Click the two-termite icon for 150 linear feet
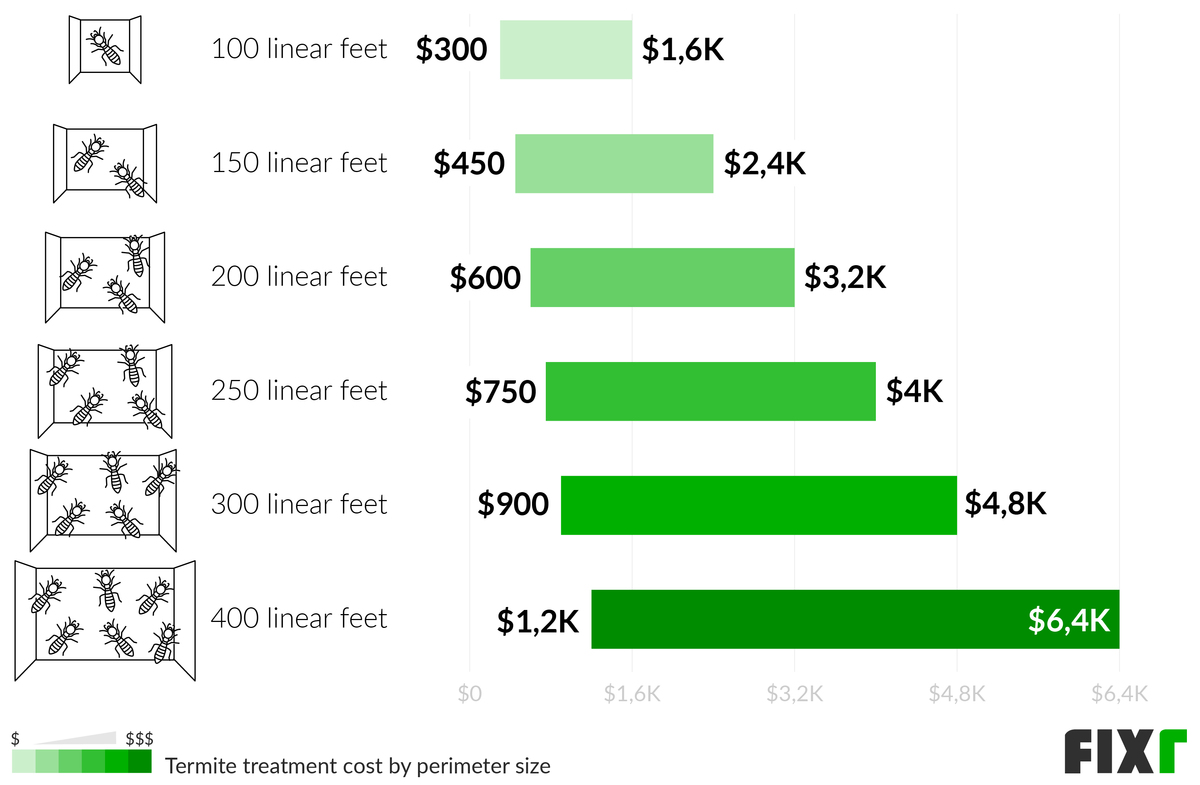Viewport: 1200px width, 785px height. click(105, 162)
